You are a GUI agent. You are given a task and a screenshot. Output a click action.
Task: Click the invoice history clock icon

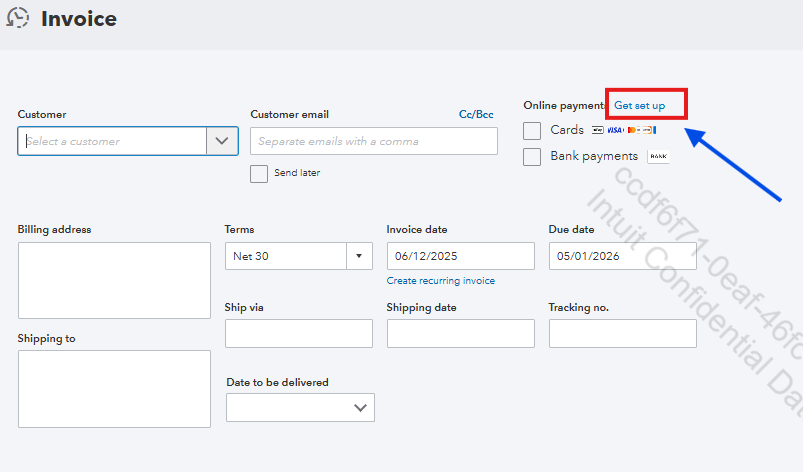pyautogui.click(x=17, y=18)
